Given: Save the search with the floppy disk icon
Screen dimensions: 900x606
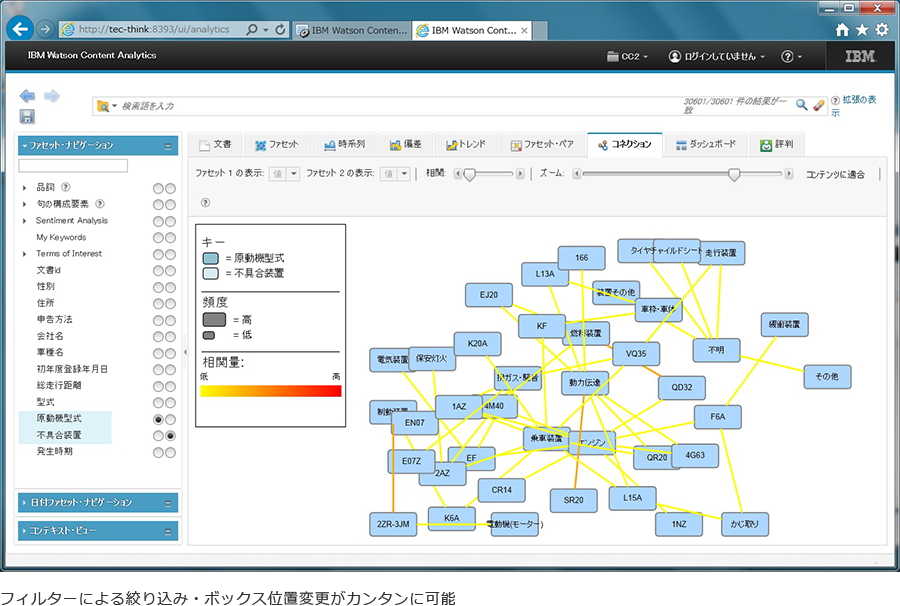Looking at the screenshot, I should pyautogui.click(x=27, y=116).
